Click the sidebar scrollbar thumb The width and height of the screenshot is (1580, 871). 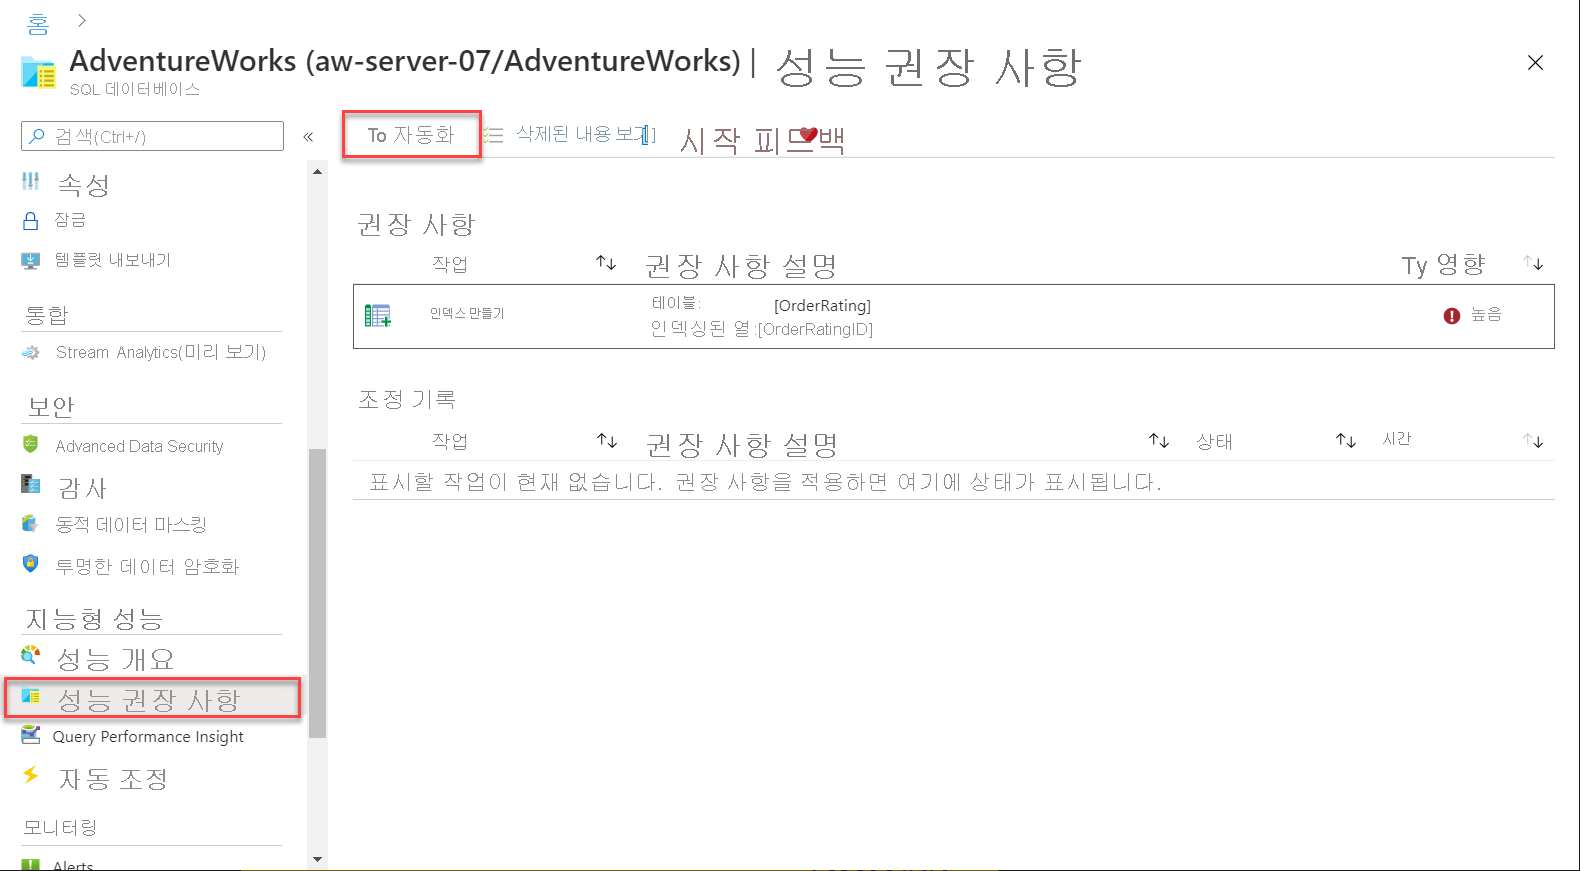point(318,593)
